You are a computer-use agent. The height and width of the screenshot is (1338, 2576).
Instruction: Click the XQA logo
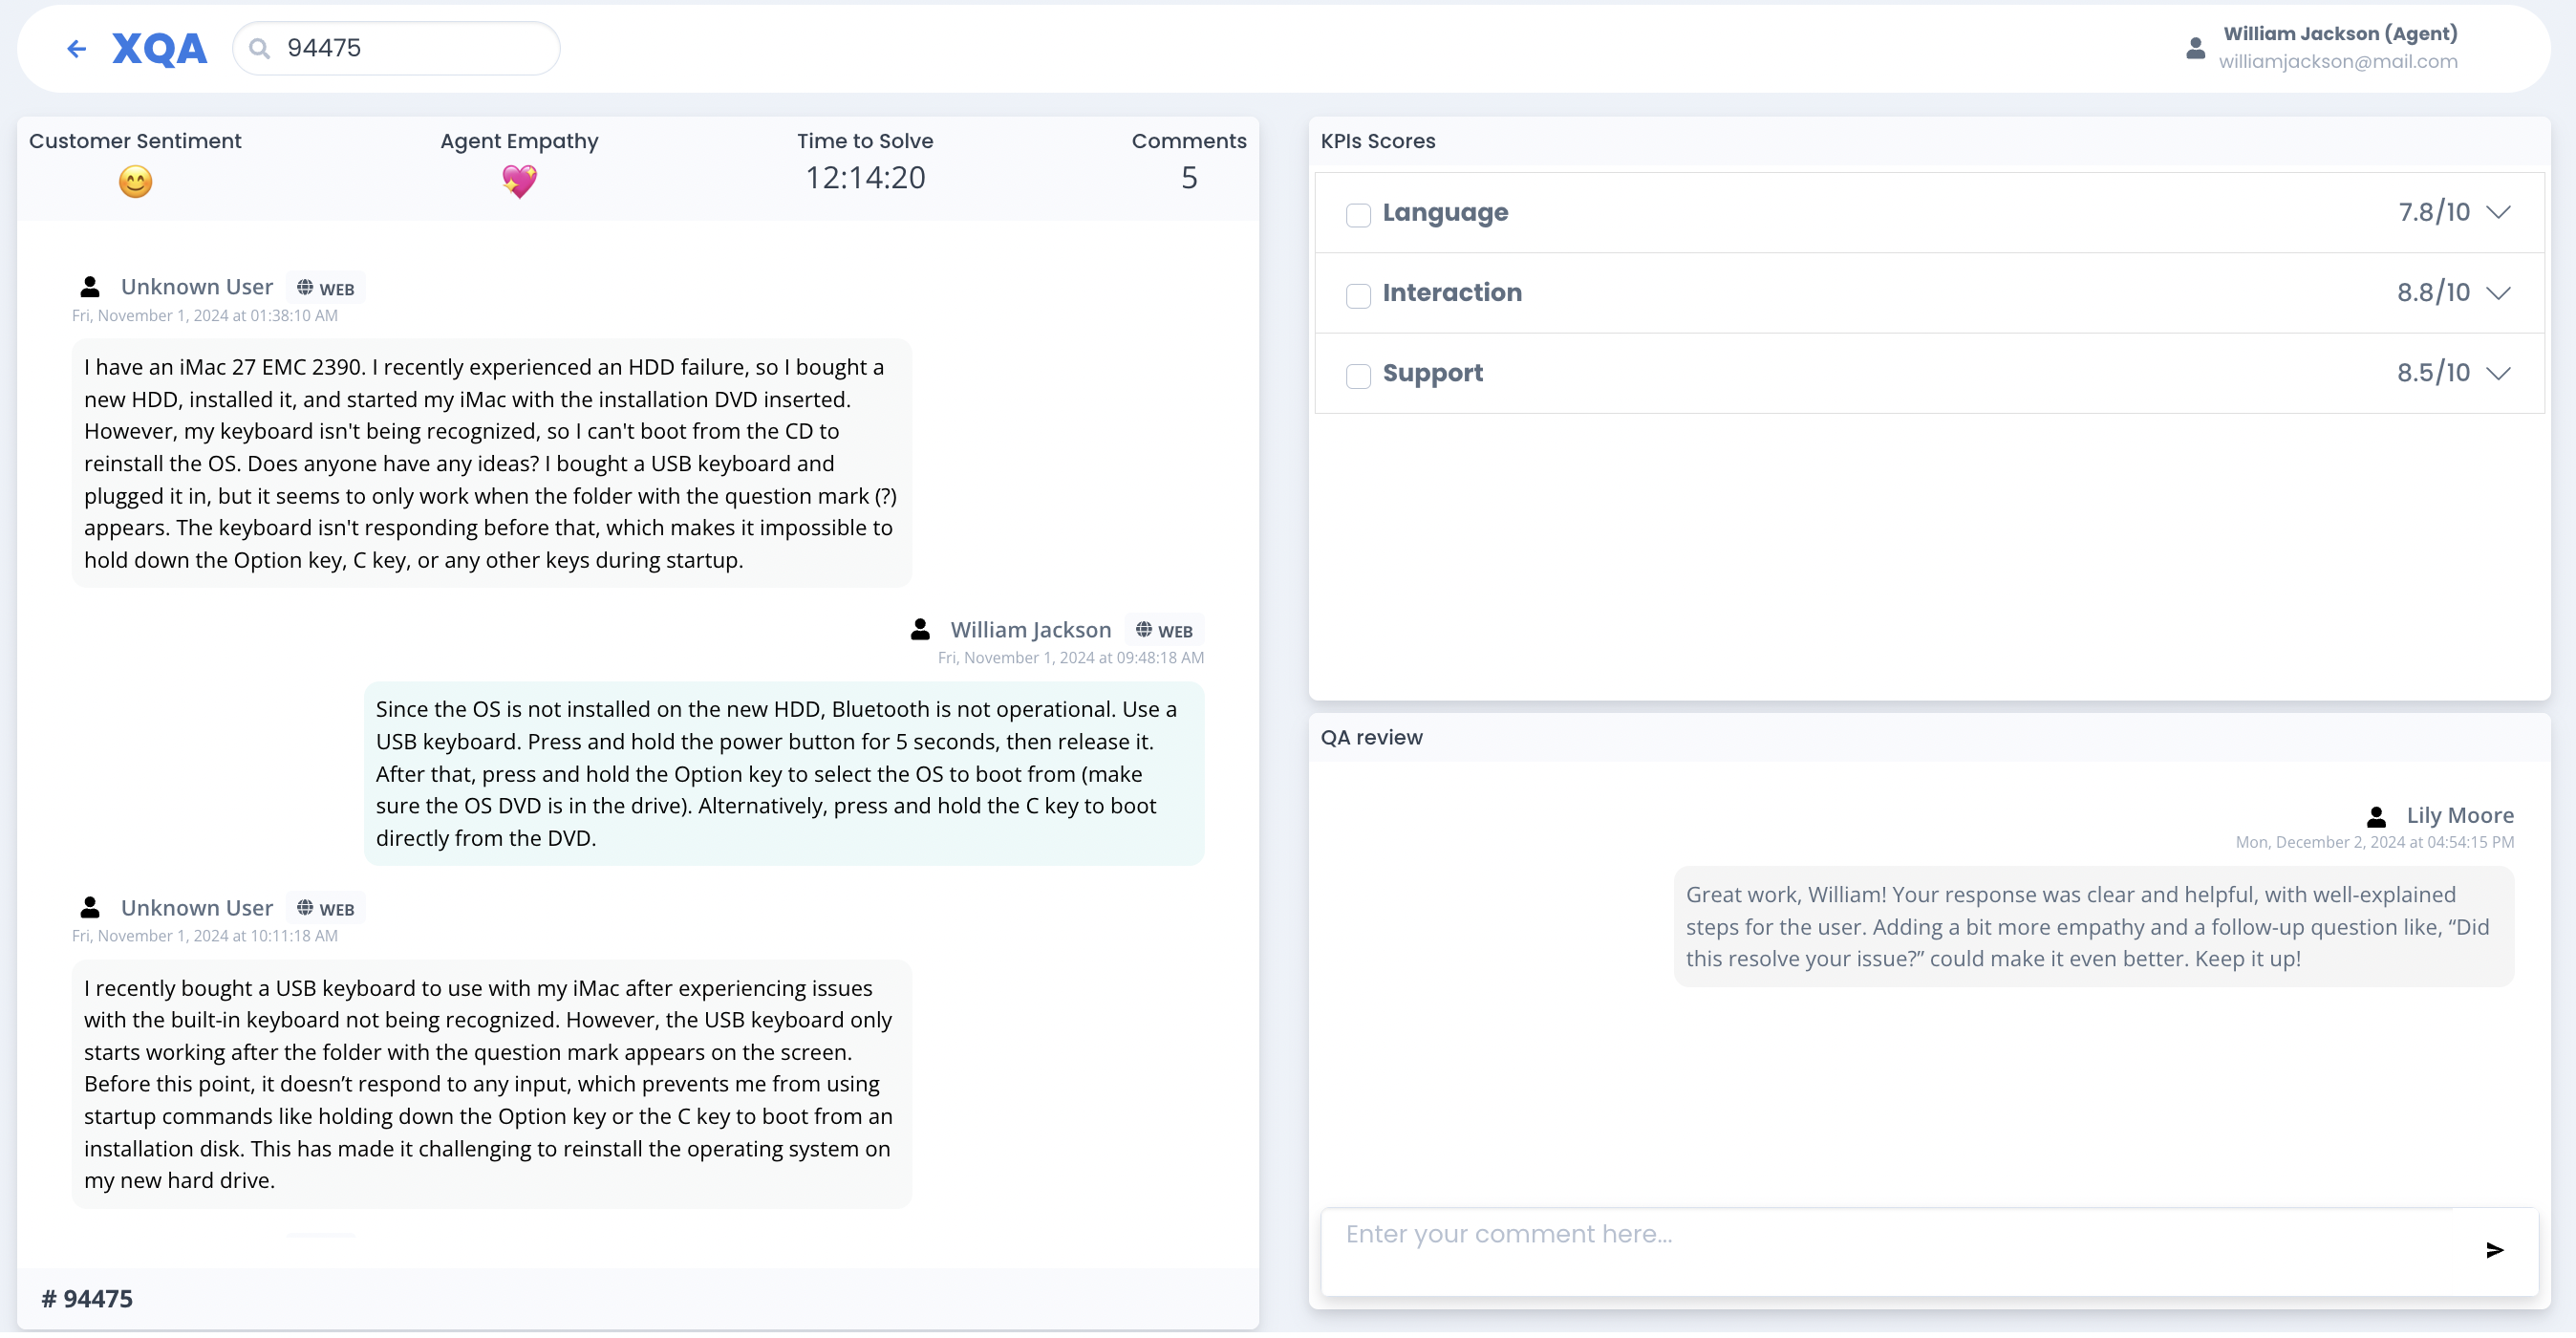tap(160, 48)
